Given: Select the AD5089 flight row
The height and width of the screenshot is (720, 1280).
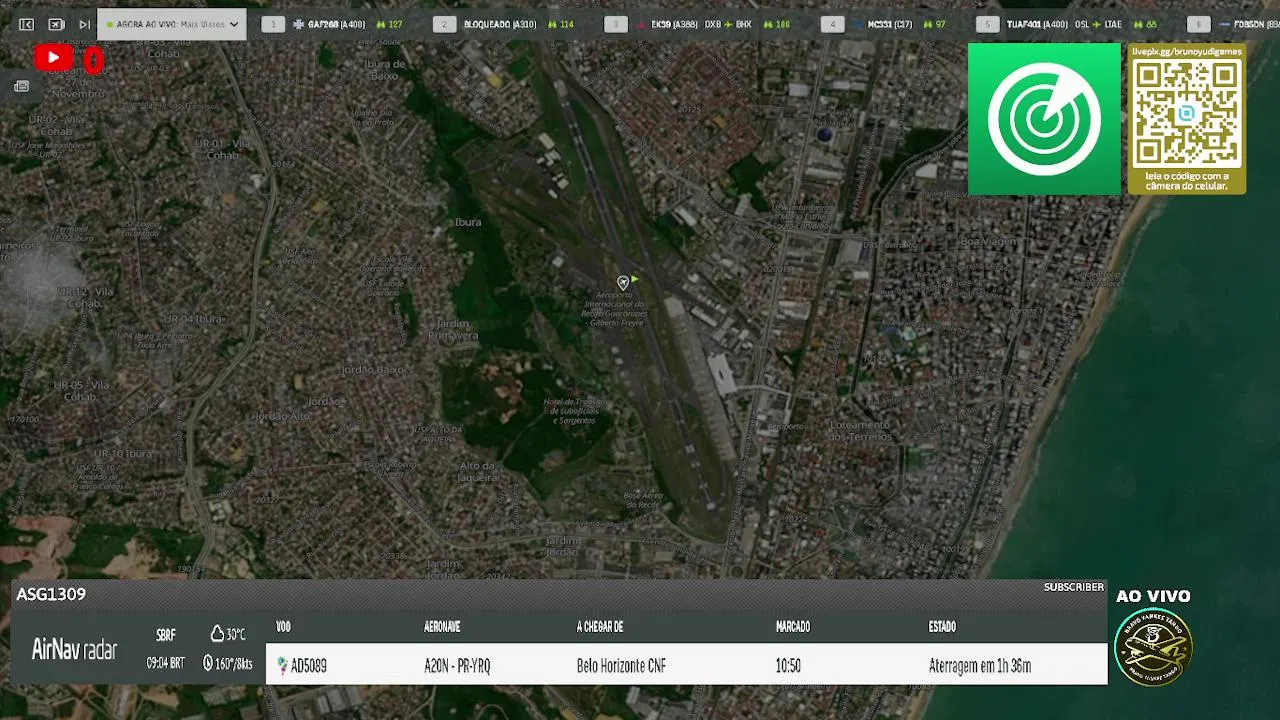Looking at the screenshot, I should pos(687,665).
